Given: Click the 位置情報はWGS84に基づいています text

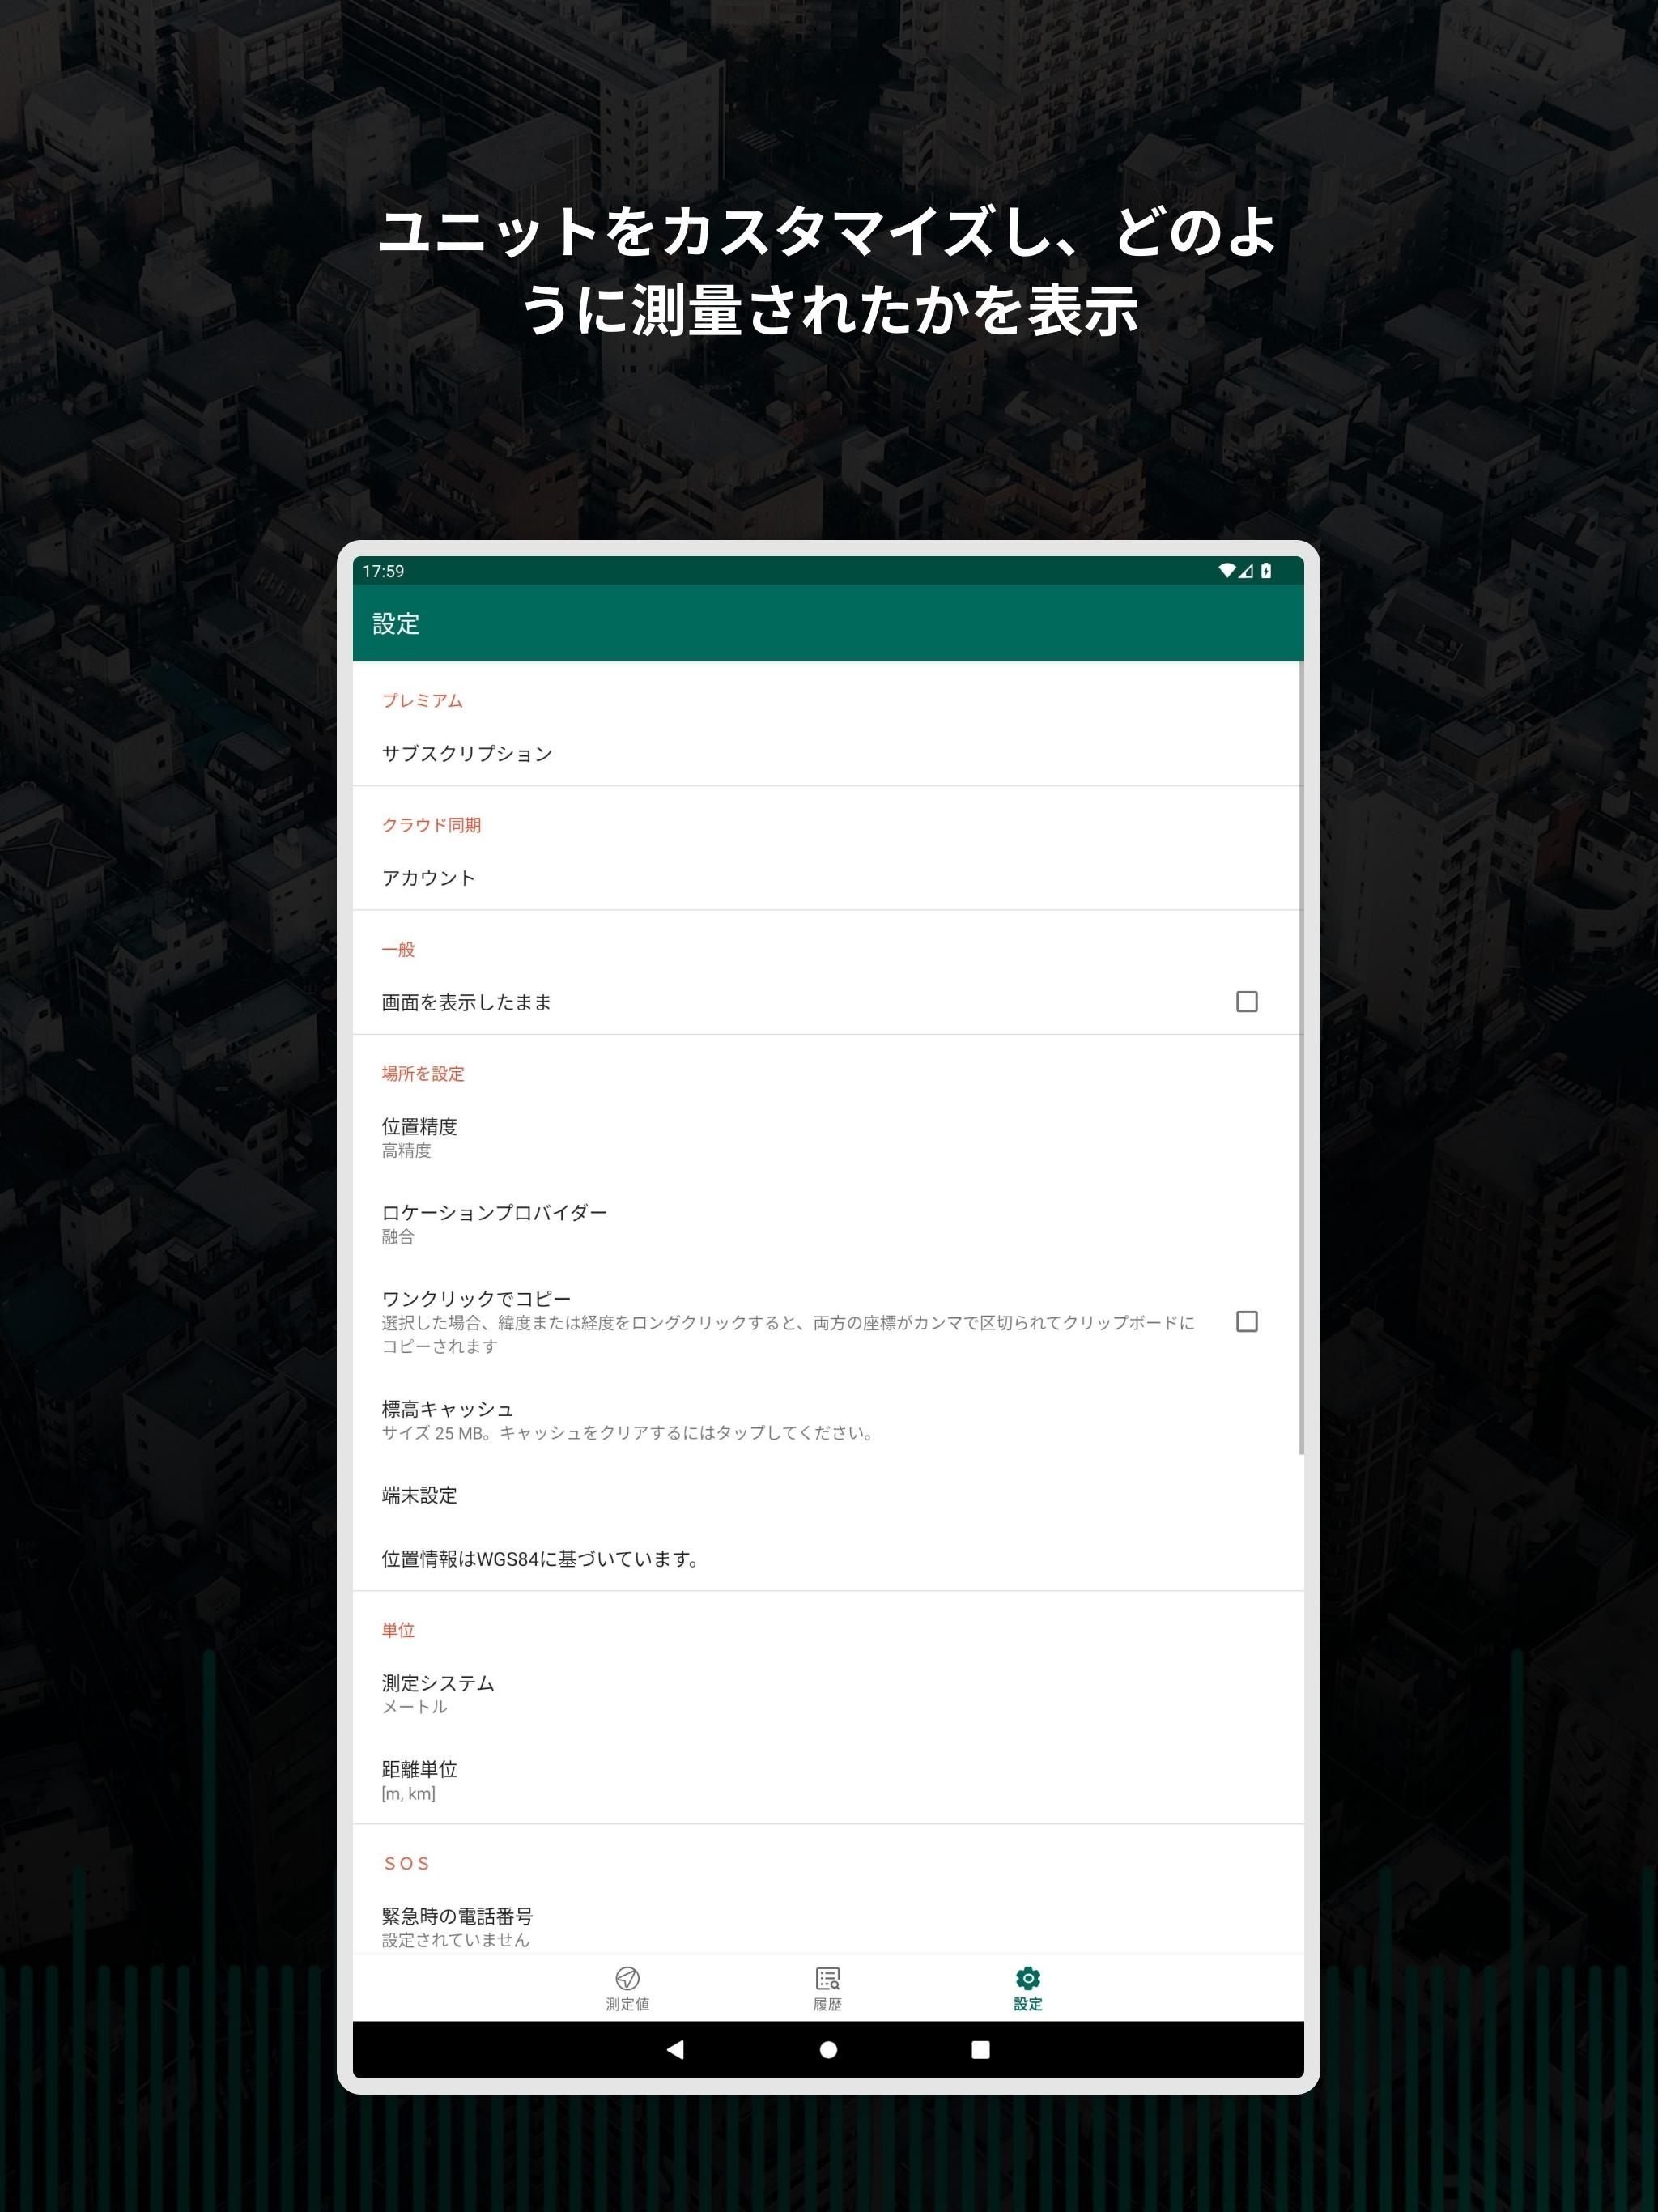Looking at the screenshot, I should pos(541,1558).
